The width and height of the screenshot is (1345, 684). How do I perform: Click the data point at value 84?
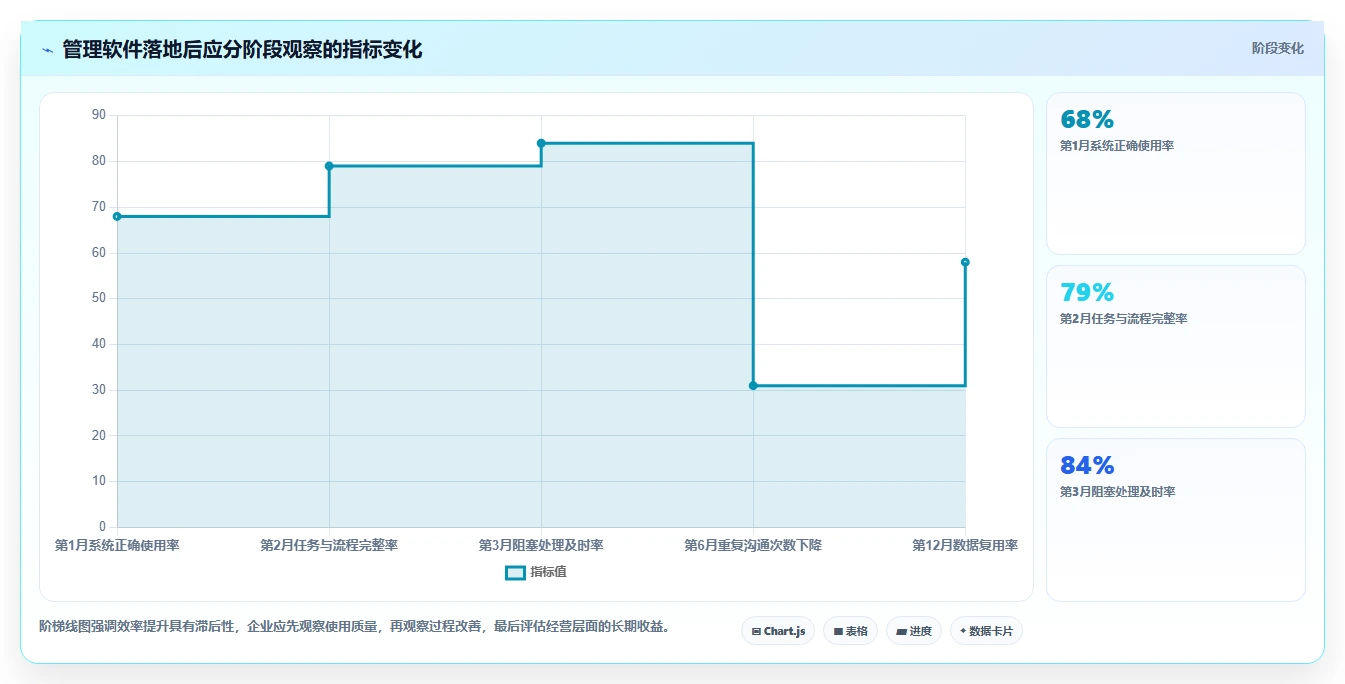(x=541, y=143)
